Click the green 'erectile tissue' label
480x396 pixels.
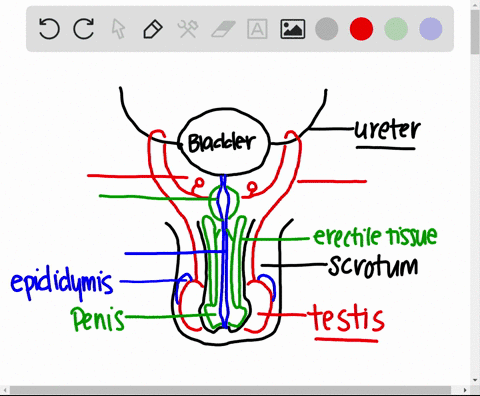(375, 236)
